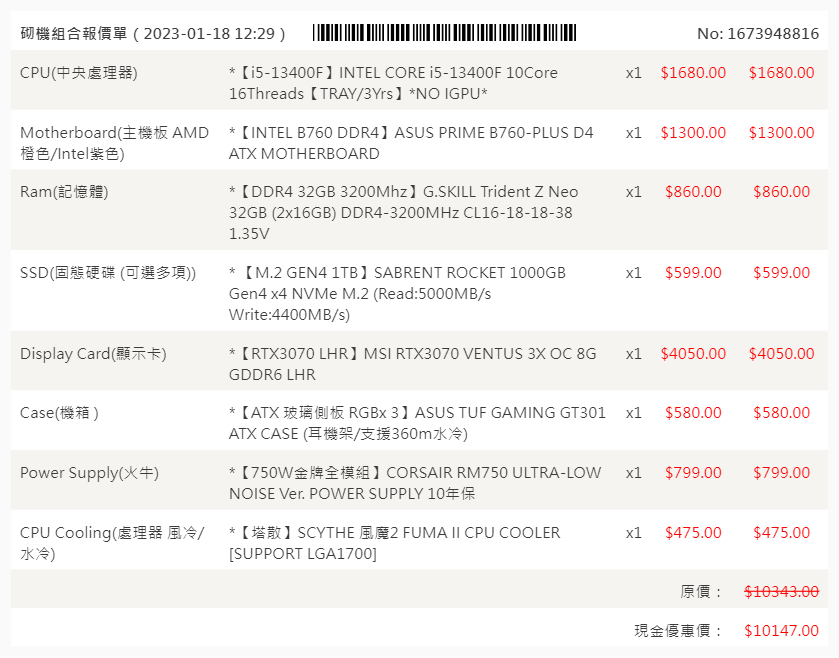Click the Motherboard category label

115,143
